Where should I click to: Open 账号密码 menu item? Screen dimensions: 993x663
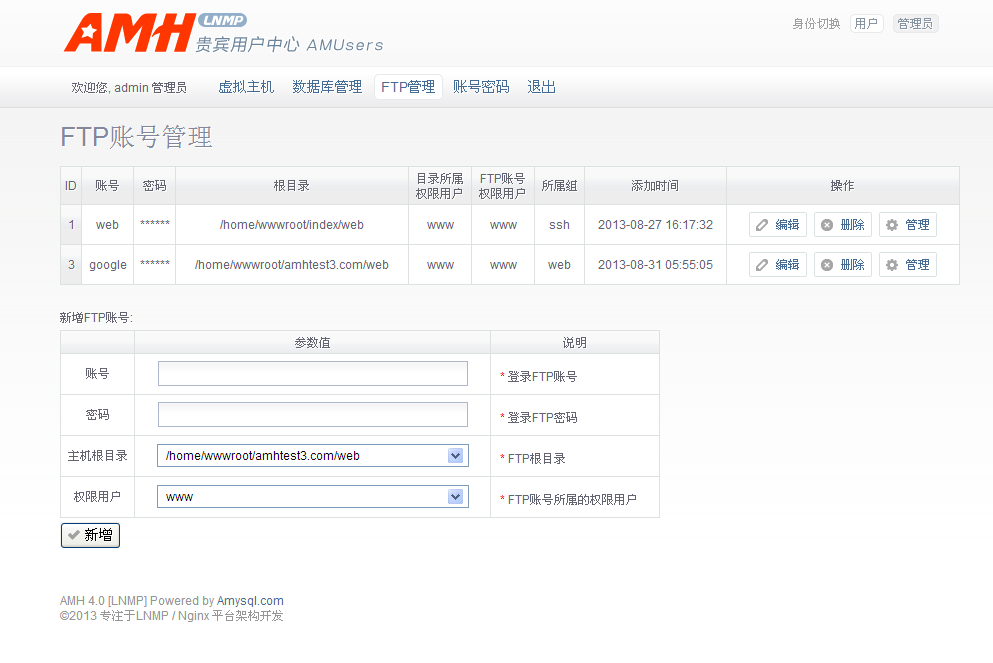(x=481, y=87)
